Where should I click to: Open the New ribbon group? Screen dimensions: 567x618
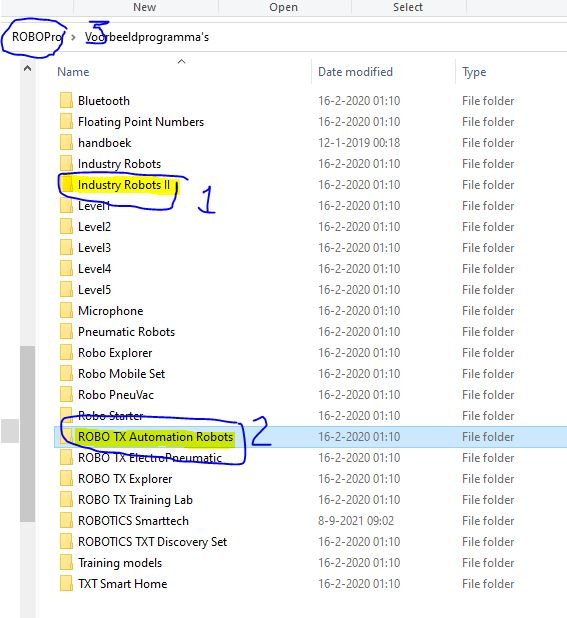click(145, 7)
